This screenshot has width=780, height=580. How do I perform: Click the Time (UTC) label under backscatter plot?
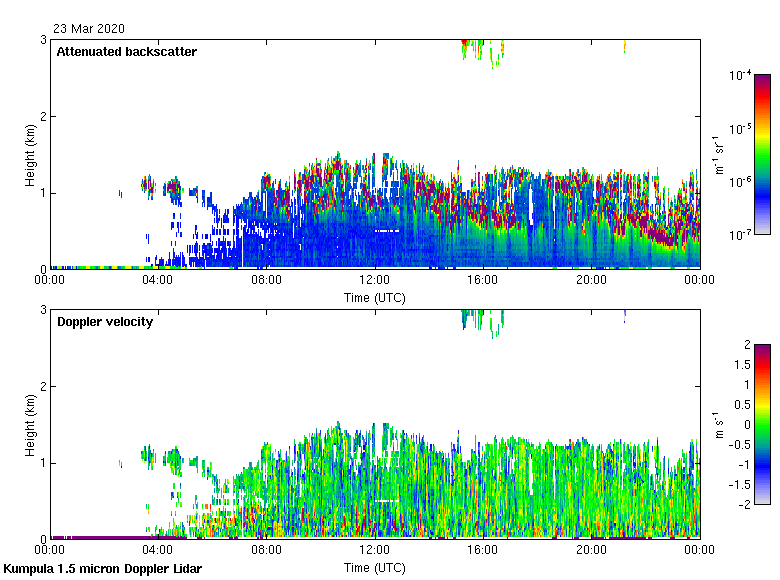(375, 297)
